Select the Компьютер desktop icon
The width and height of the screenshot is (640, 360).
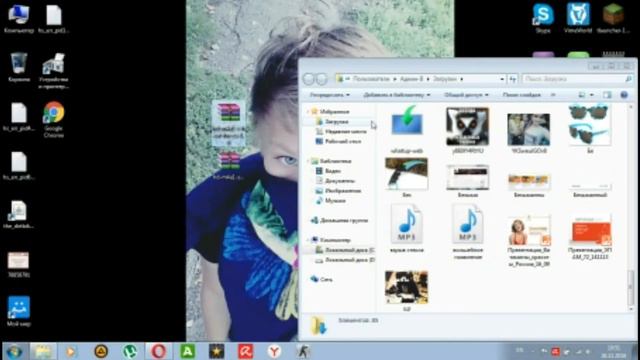pos(19,18)
